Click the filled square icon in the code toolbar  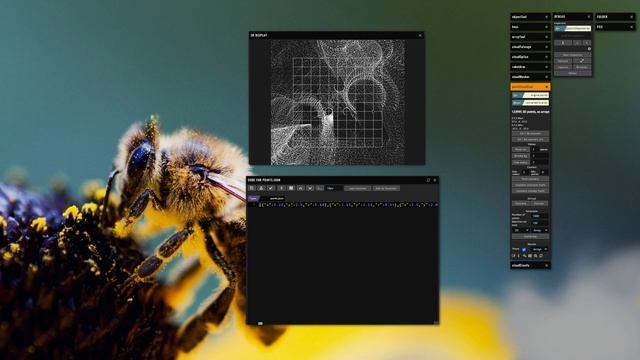click(291, 188)
